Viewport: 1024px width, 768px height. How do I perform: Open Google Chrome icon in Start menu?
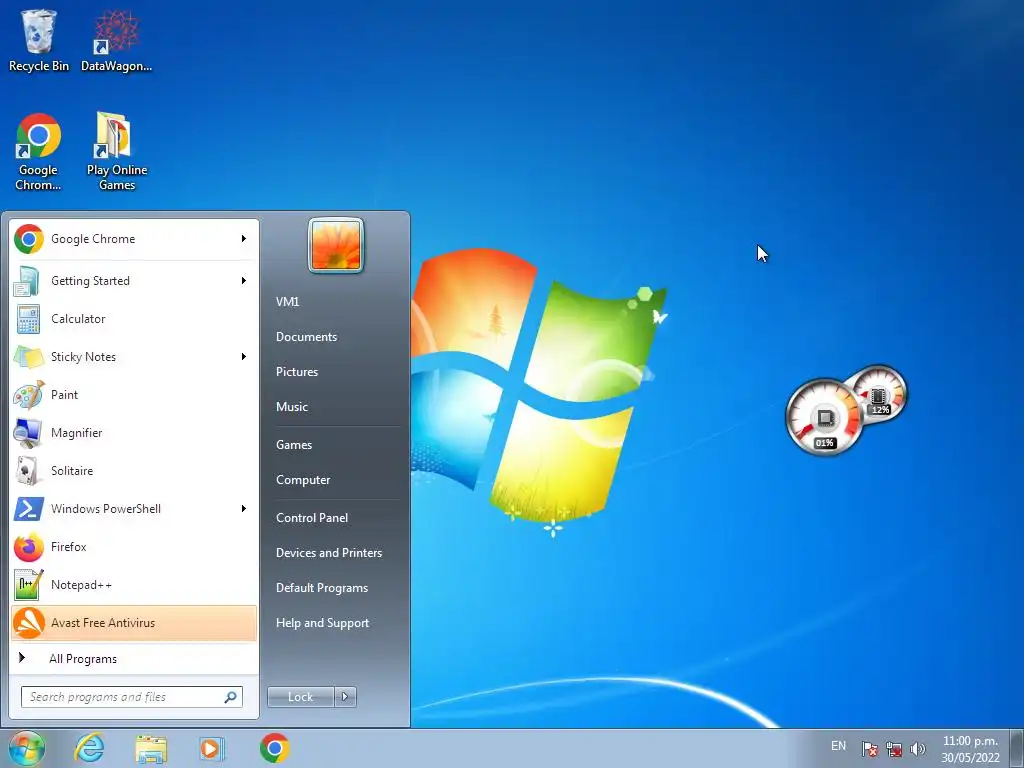click(29, 239)
